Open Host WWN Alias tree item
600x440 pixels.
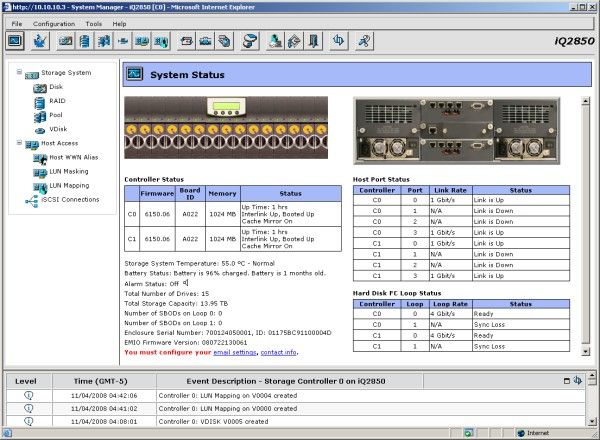[x=74, y=157]
